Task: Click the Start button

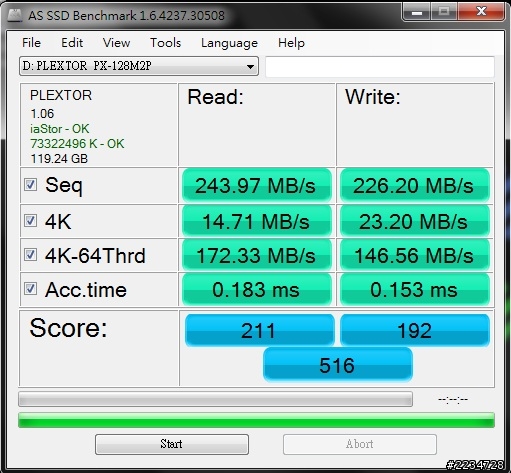Action: point(172,444)
